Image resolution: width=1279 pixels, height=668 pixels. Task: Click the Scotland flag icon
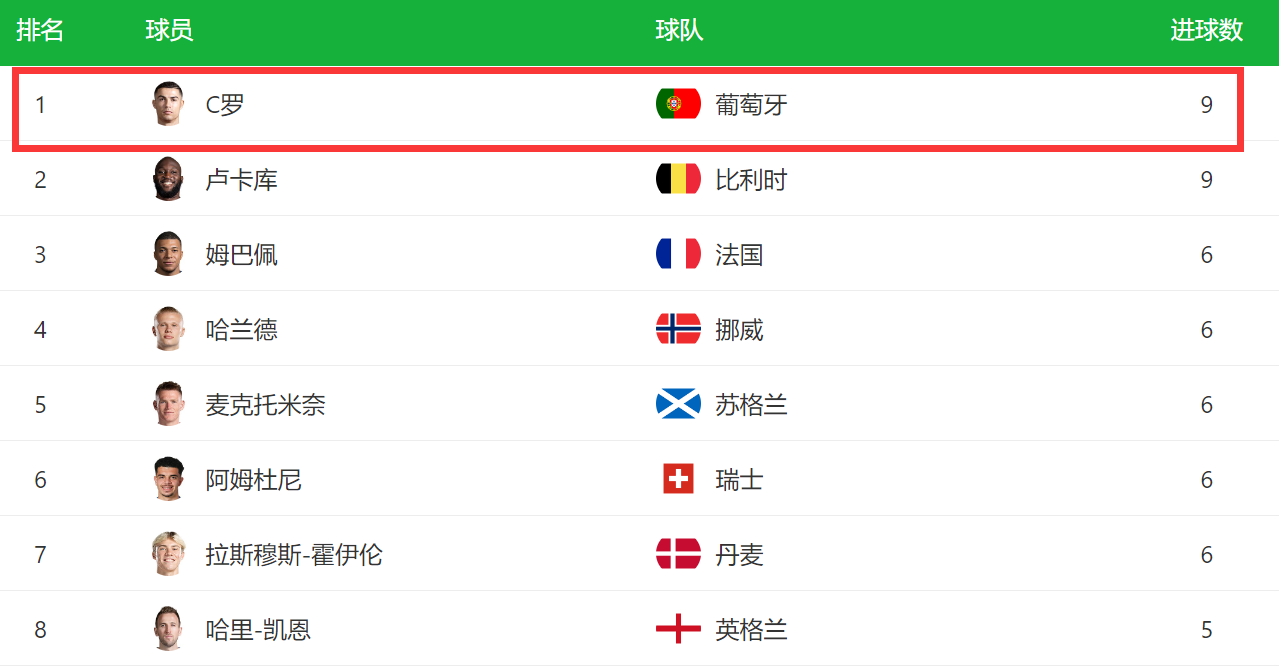(678, 404)
